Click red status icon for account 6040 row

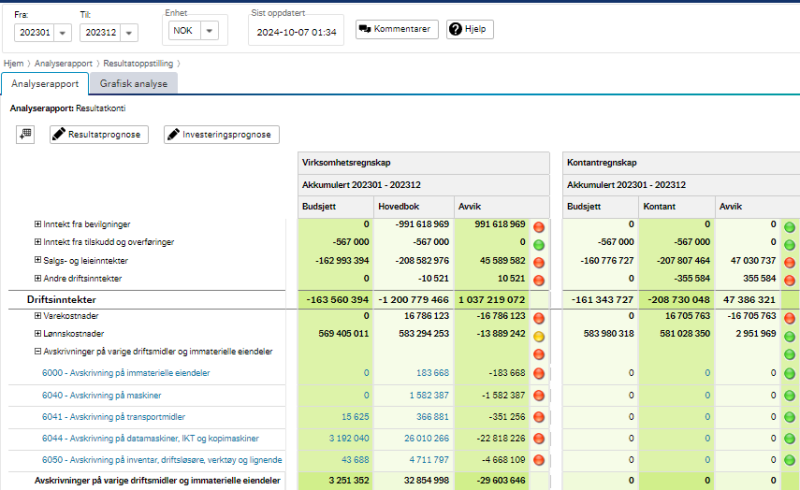click(539, 395)
